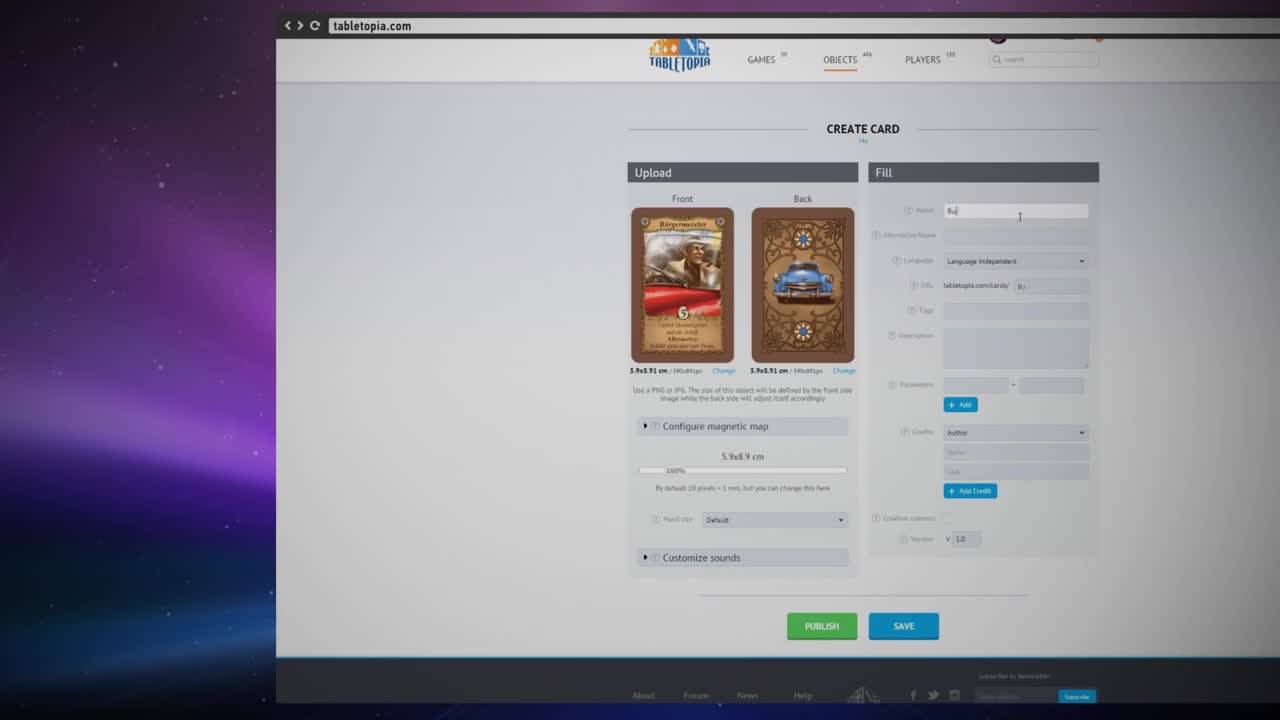Click the blue Save button
Image resolution: width=1280 pixels, height=720 pixels.
point(903,626)
